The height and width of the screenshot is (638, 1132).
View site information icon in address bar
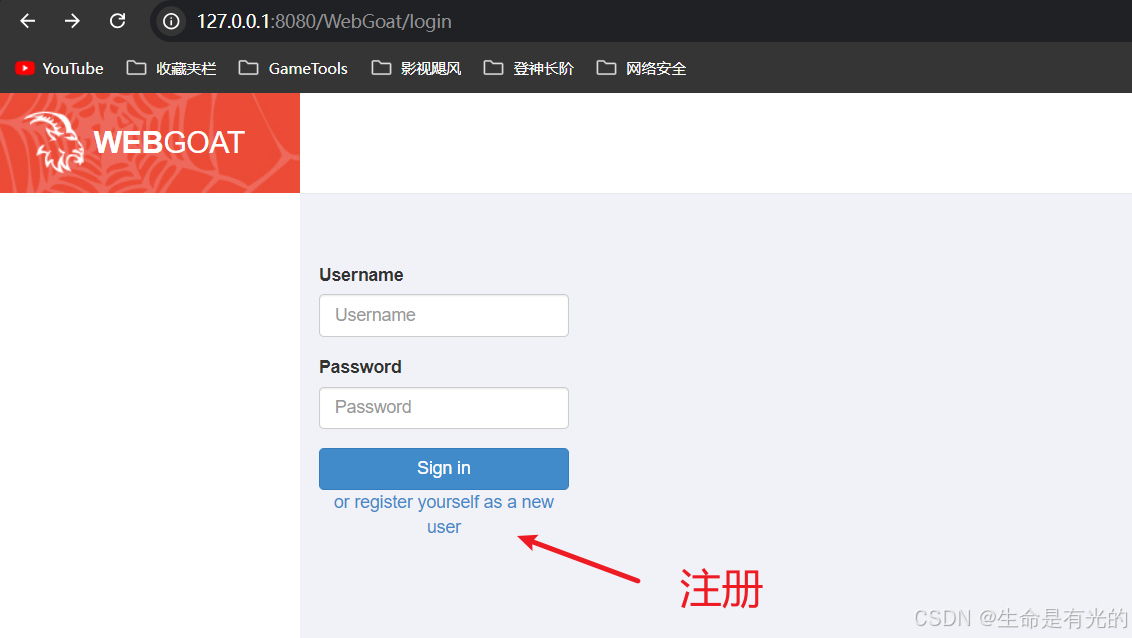coord(171,22)
